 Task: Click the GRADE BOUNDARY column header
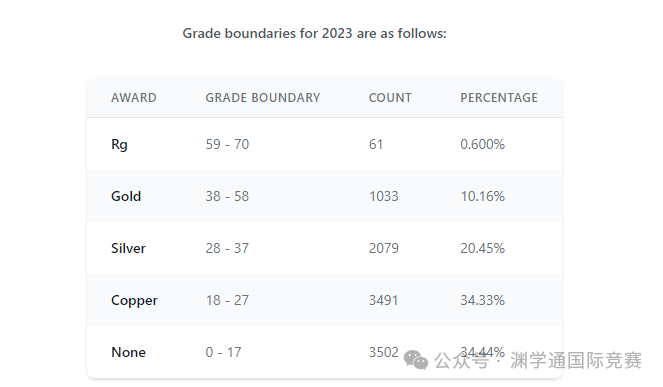[x=263, y=98]
